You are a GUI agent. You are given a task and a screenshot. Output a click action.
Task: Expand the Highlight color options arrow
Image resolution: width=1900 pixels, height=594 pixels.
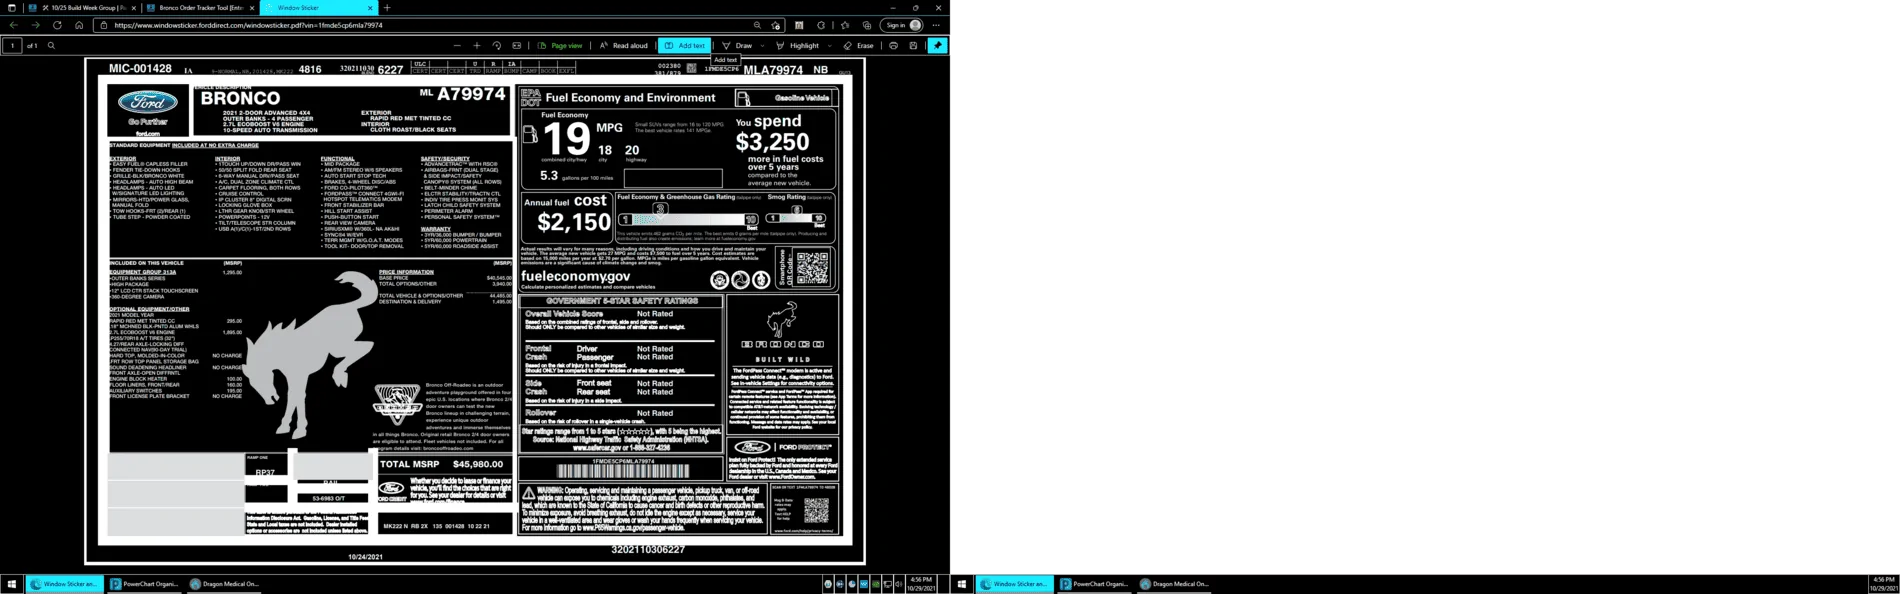tap(829, 46)
